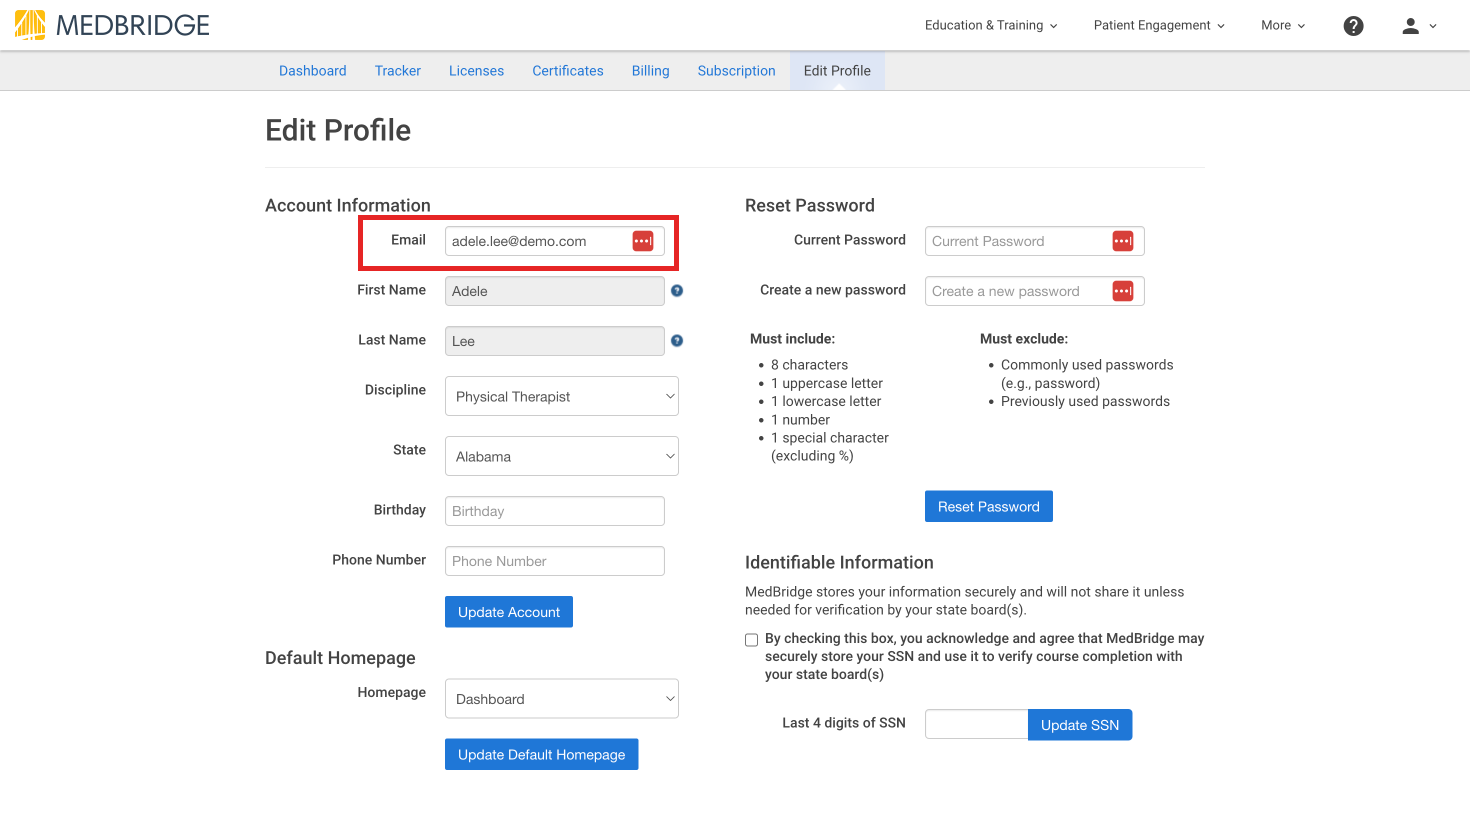Click the 'Default Homepage' heading
This screenshot has height=815, width=1470.
pos(340,658)
